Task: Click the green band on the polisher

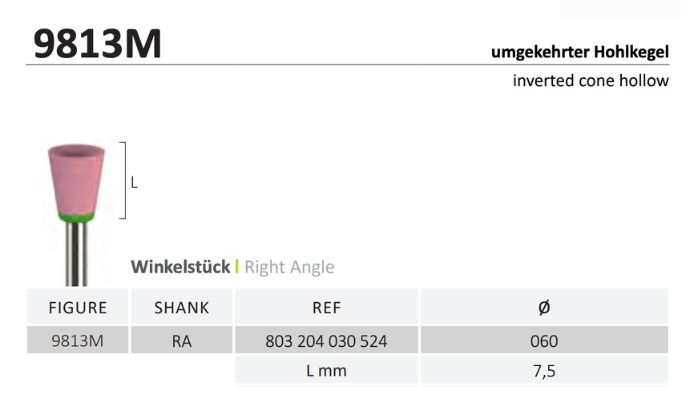Action: tap(76, 216)
